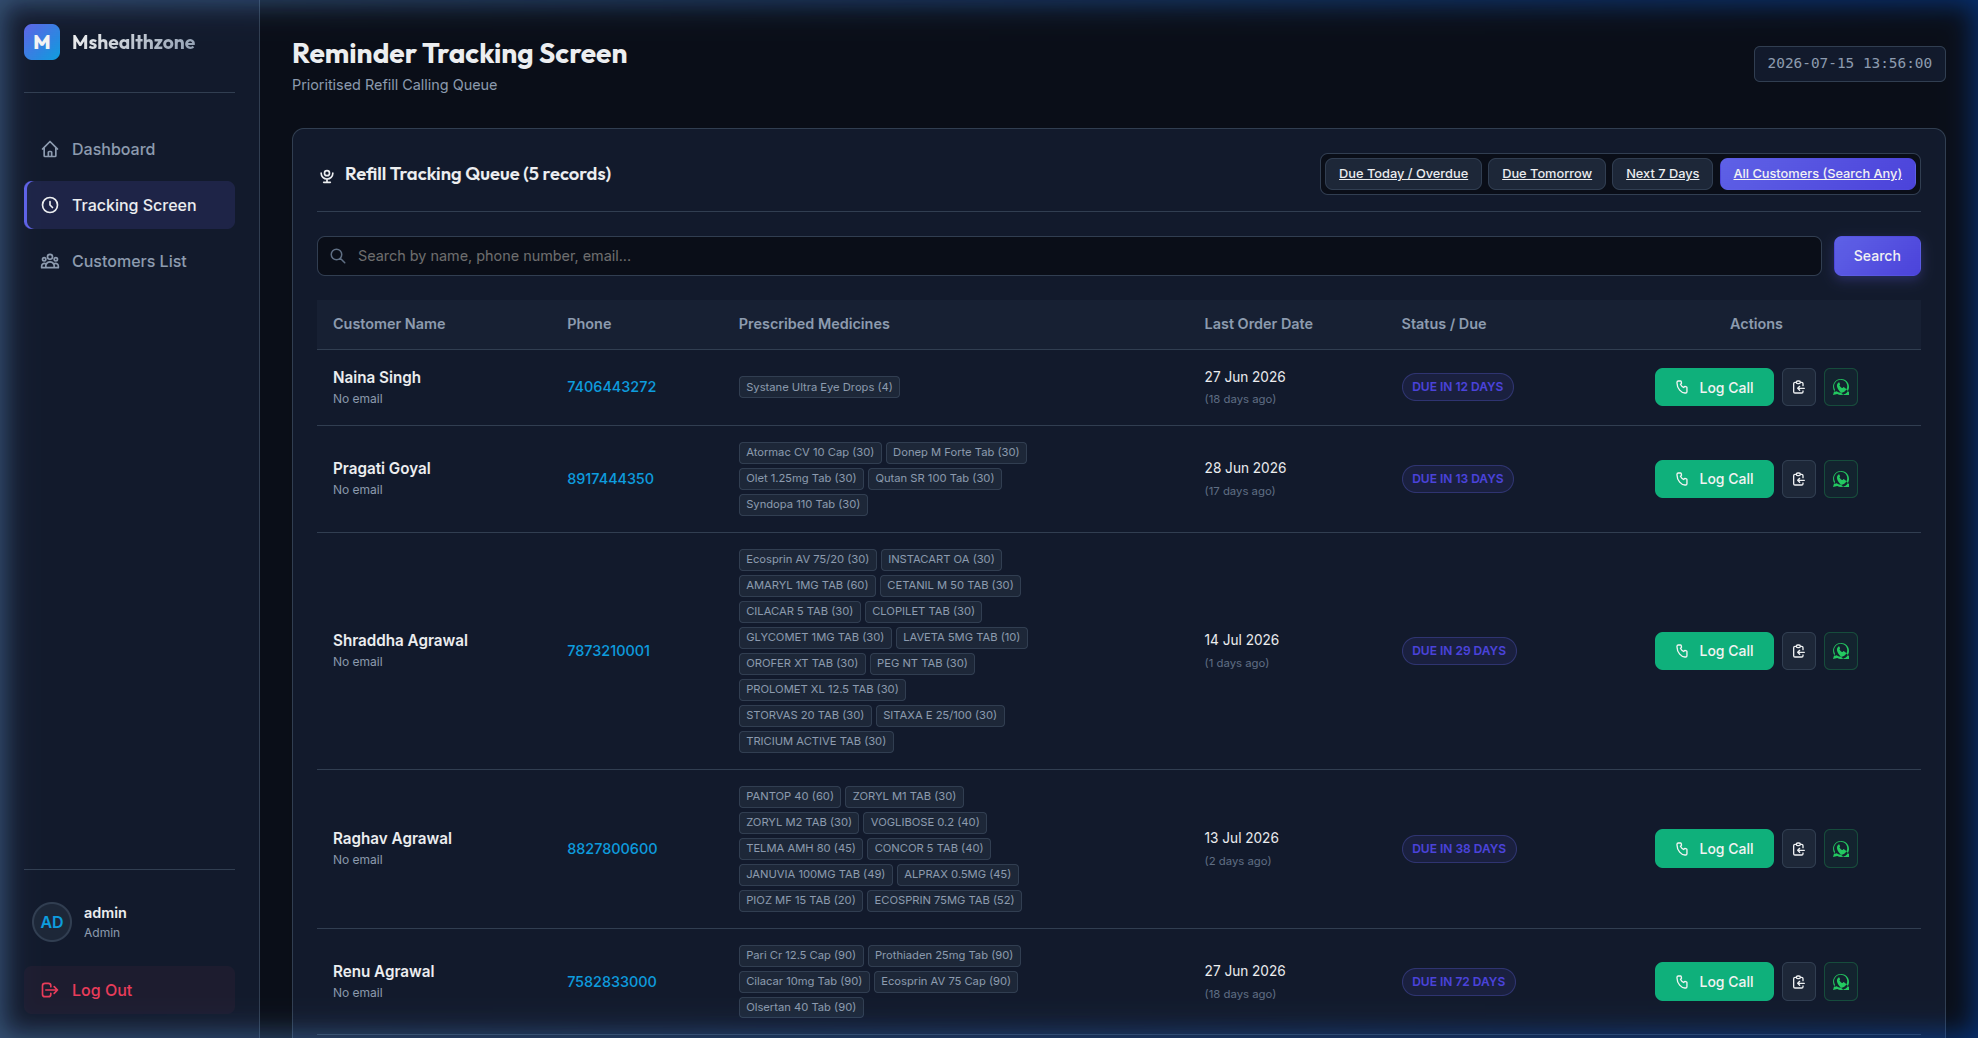Click phone number 8917444350

[610, 479]
